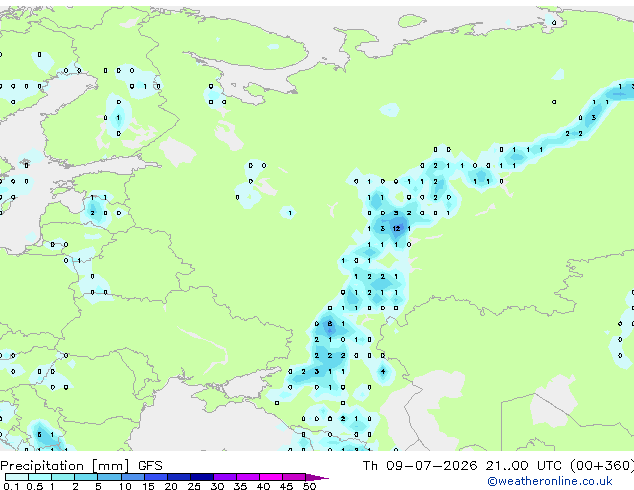634x490 pixels.
Task: Click the legend label '50'
Action: (x=309, y=486)
